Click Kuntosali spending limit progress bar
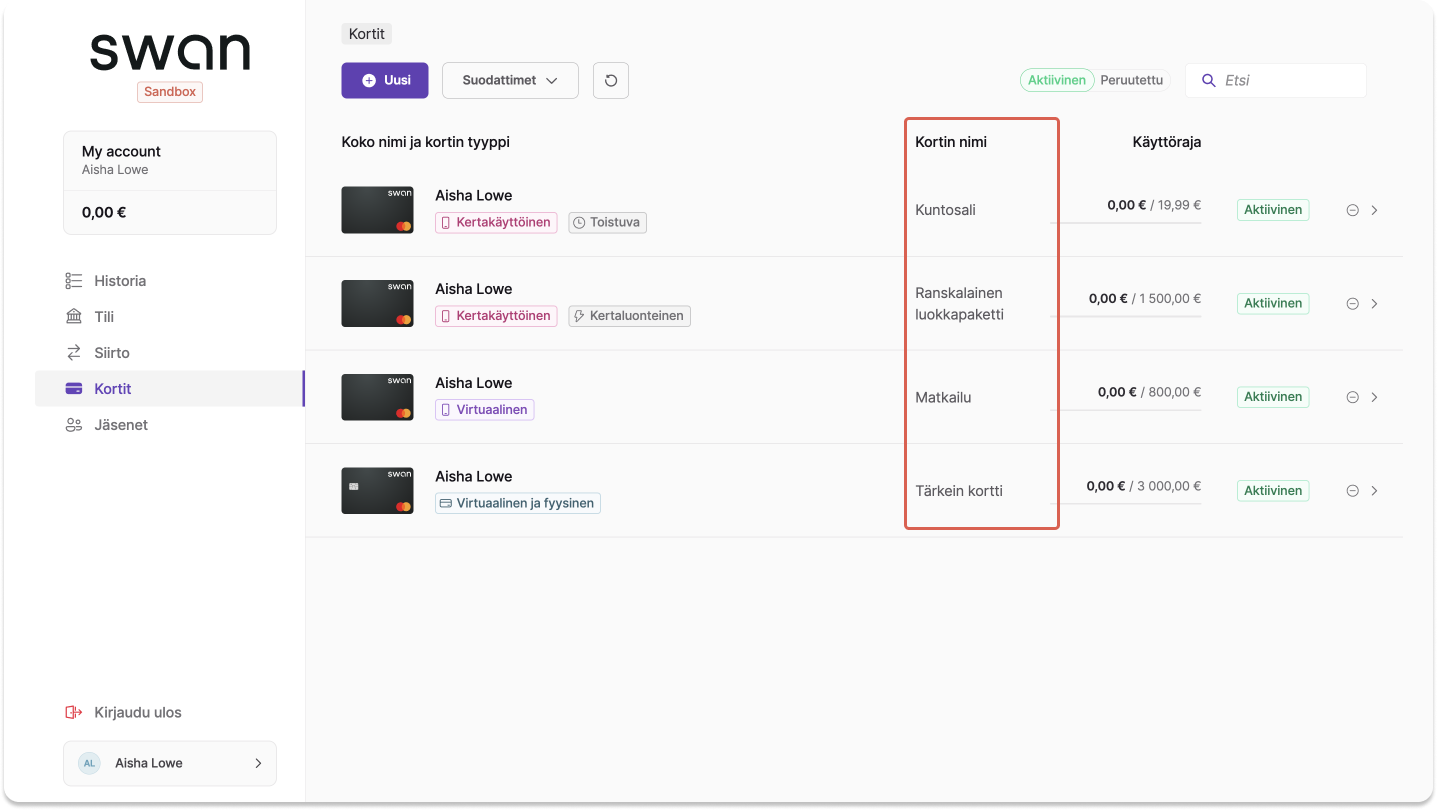Screen dimensions: 1437x810 pos(1125,222)
